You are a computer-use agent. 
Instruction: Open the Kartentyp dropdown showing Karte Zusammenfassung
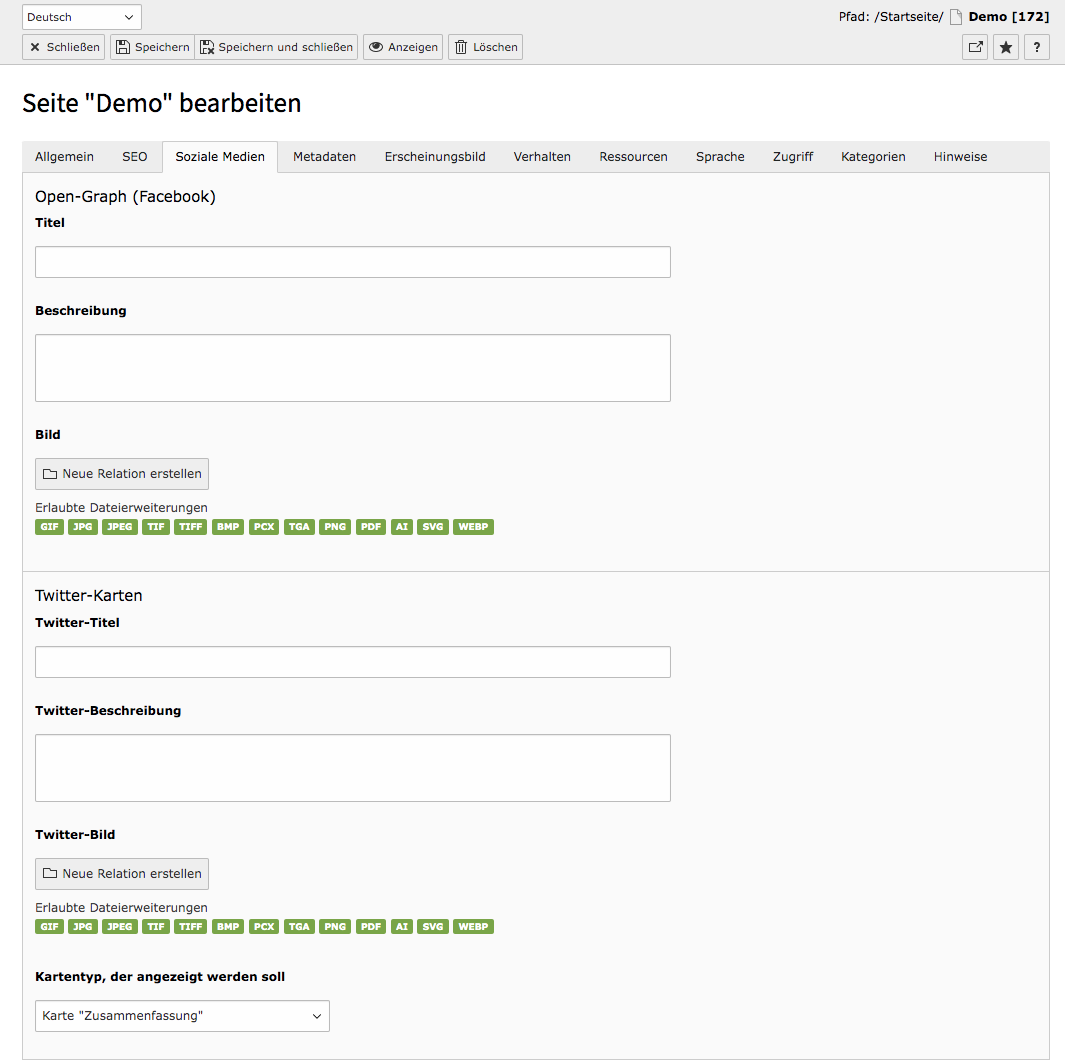pos(182,1015)
